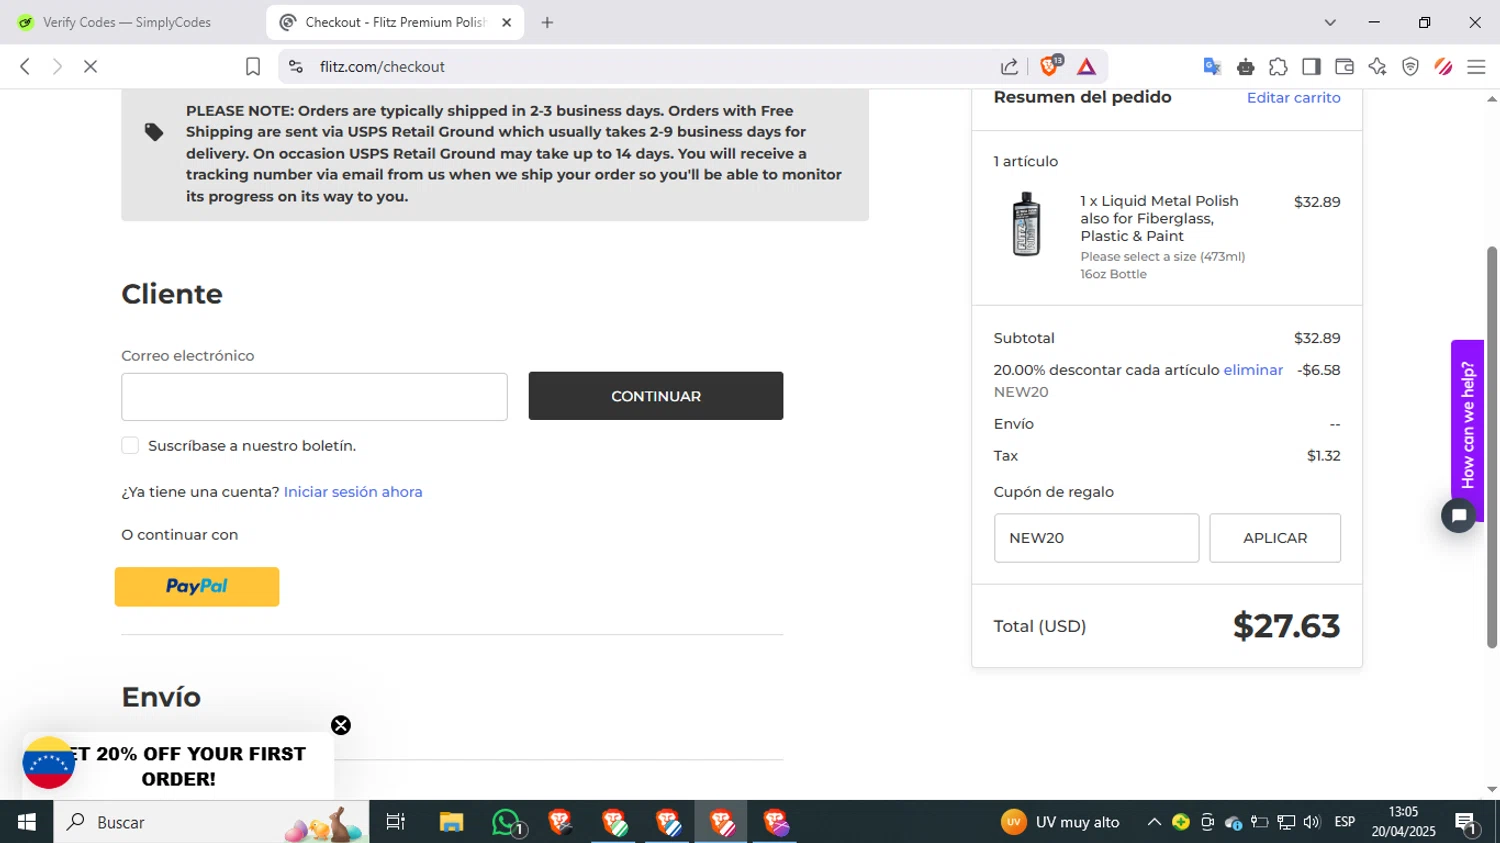Open the browser main menu
The image size is (1500, 843).
[1476, 66]
